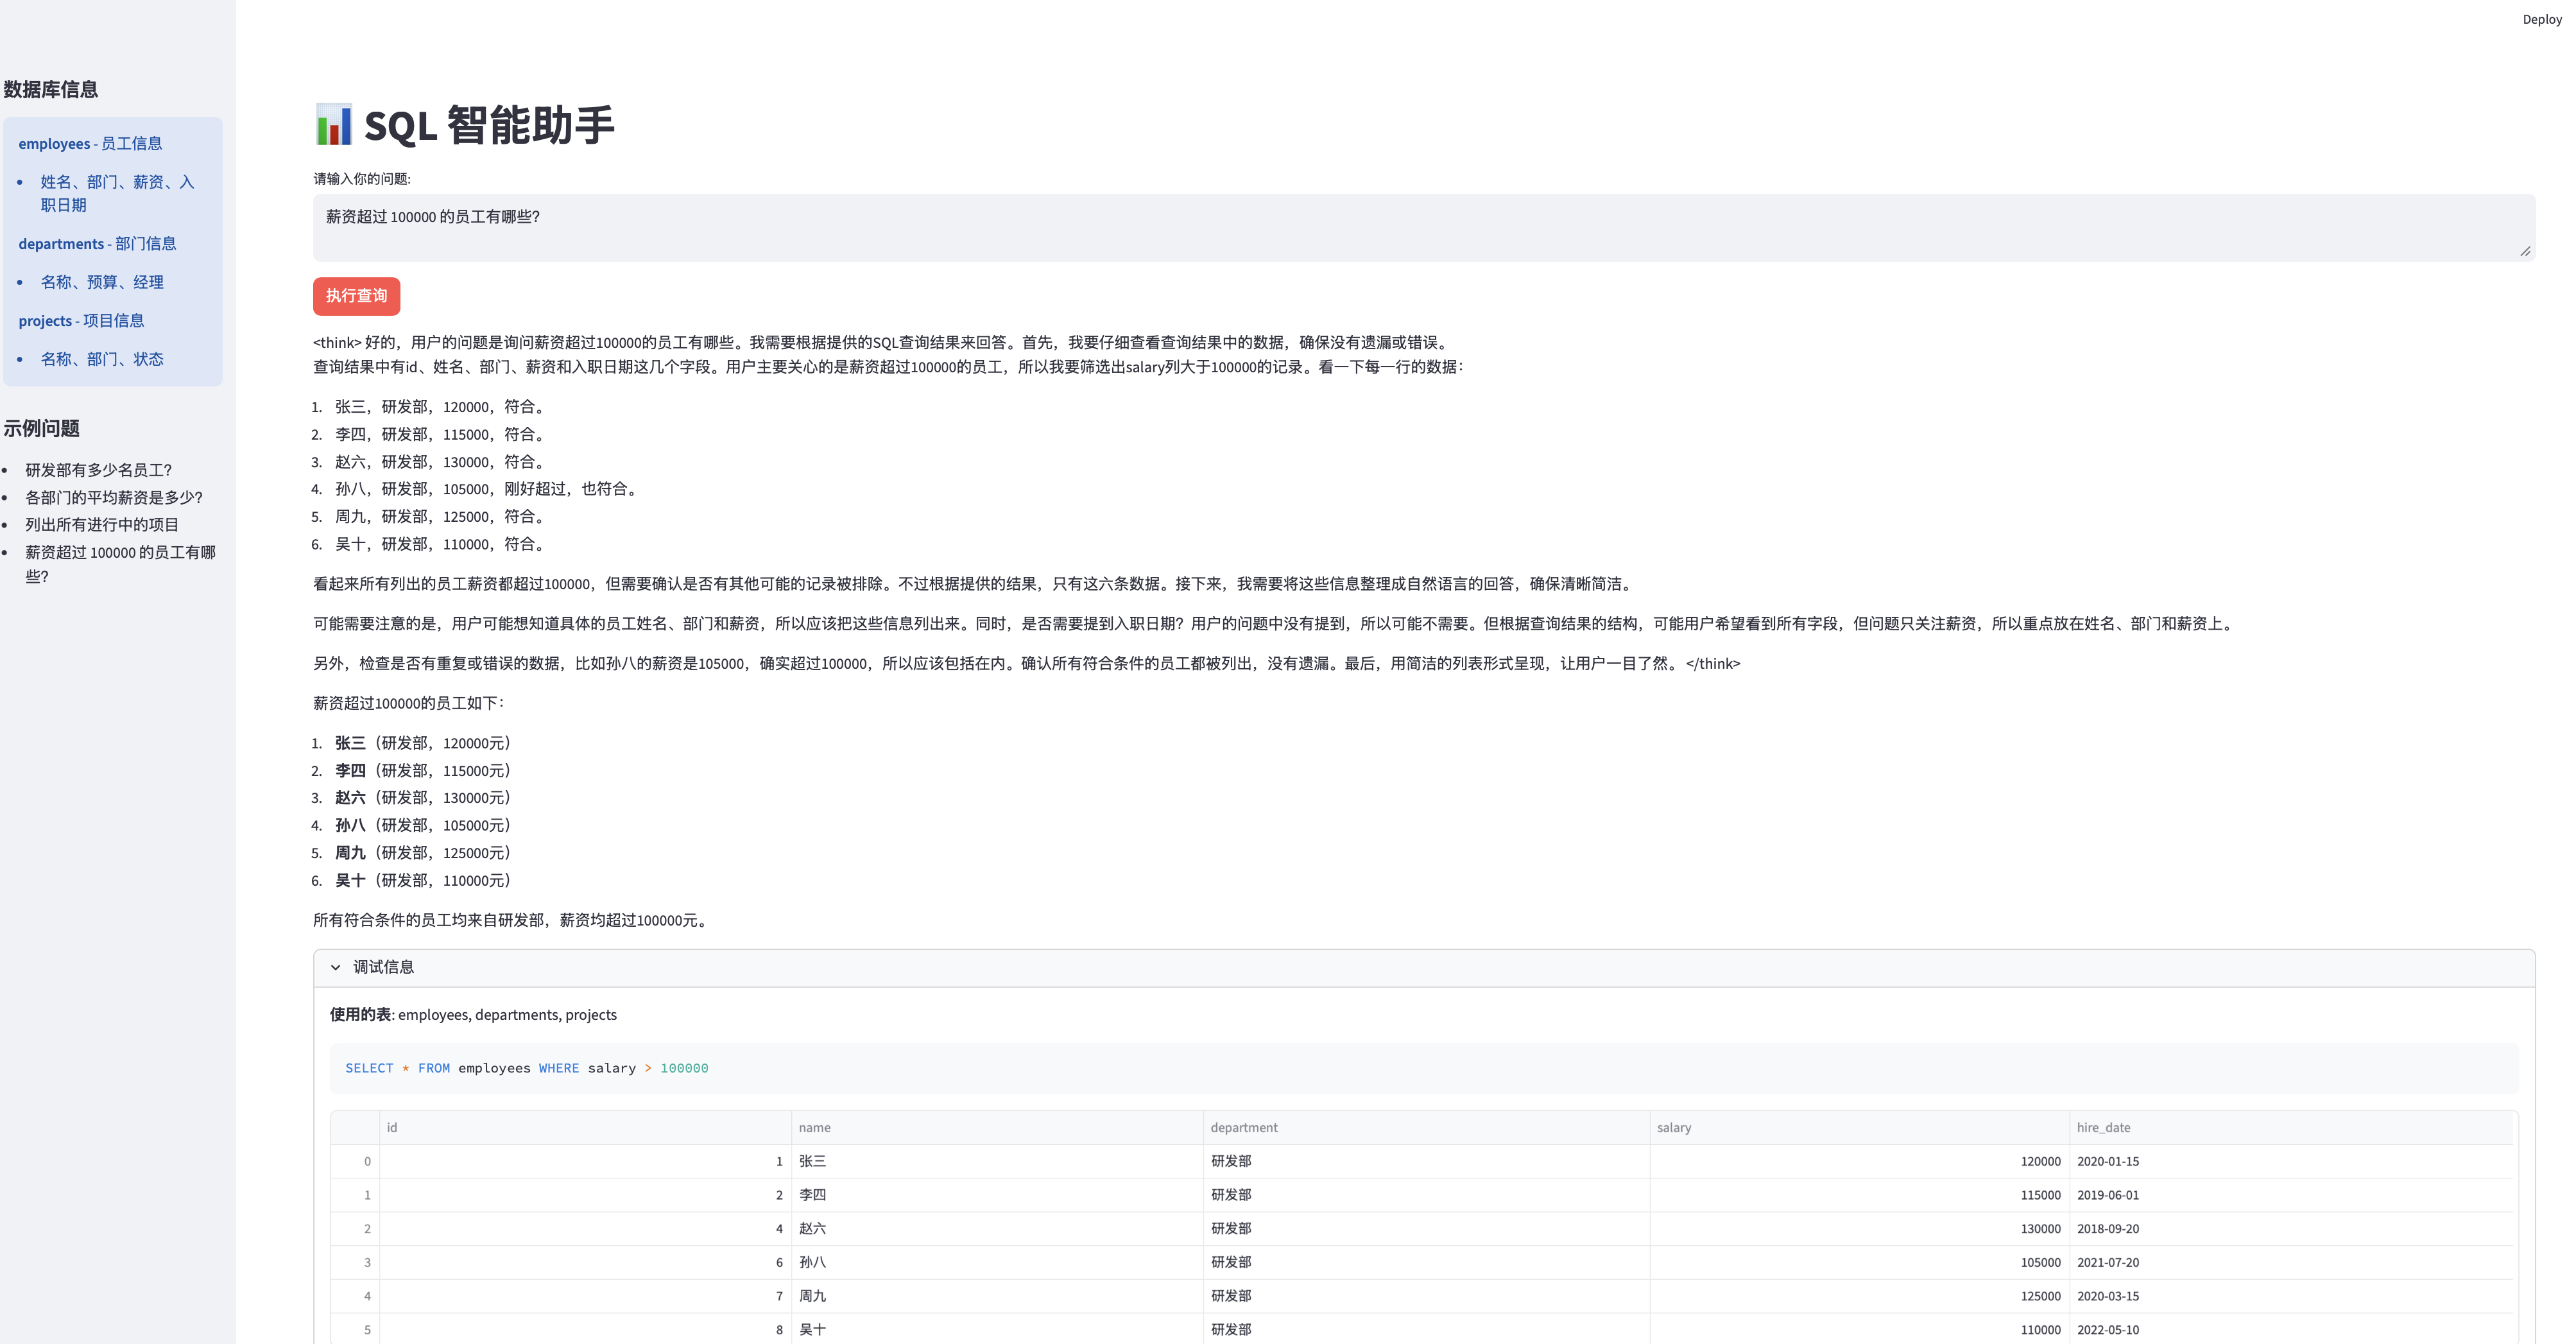Click 各部门的平均薪资是多少 example question

[114, 497]
